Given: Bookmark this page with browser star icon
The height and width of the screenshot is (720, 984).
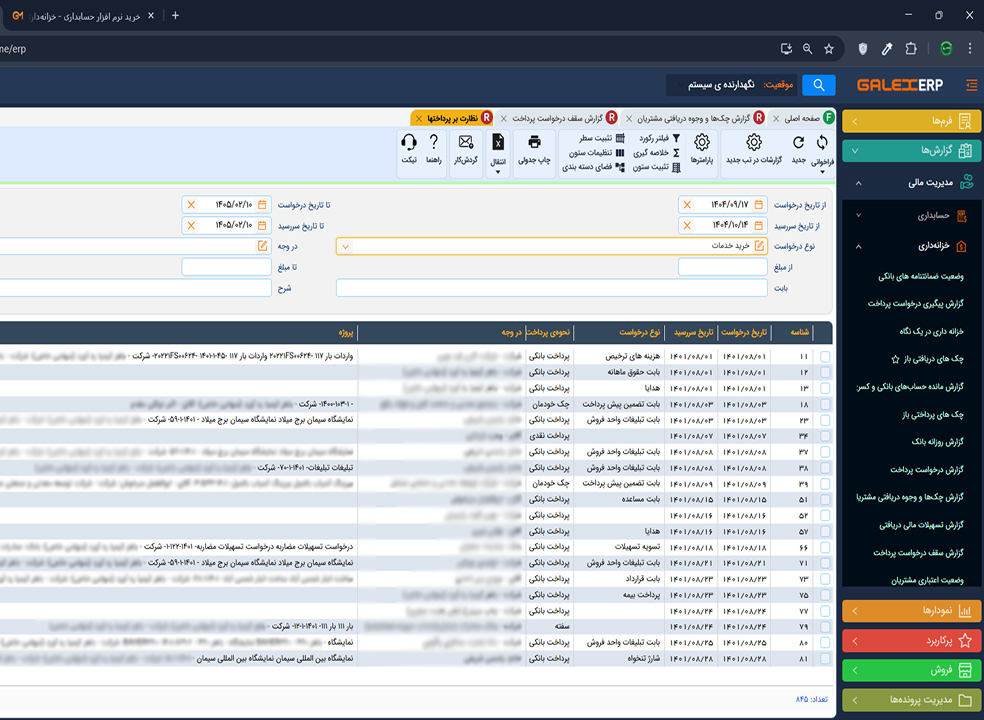Looking at the screenshot, I should pos(829,49).
